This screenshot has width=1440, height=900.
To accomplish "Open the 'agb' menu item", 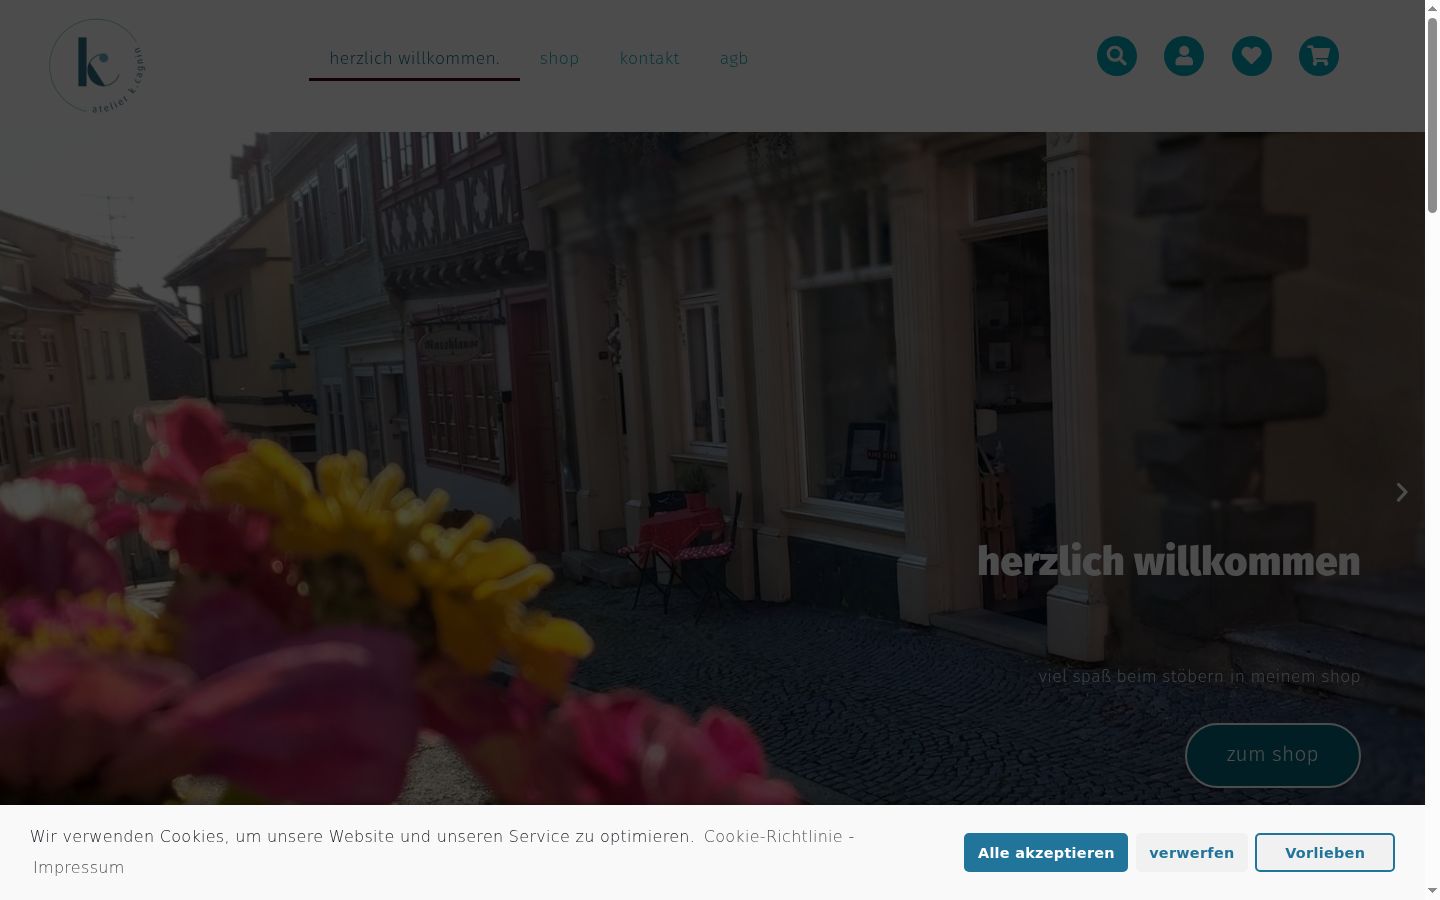I will coord(734,58).
